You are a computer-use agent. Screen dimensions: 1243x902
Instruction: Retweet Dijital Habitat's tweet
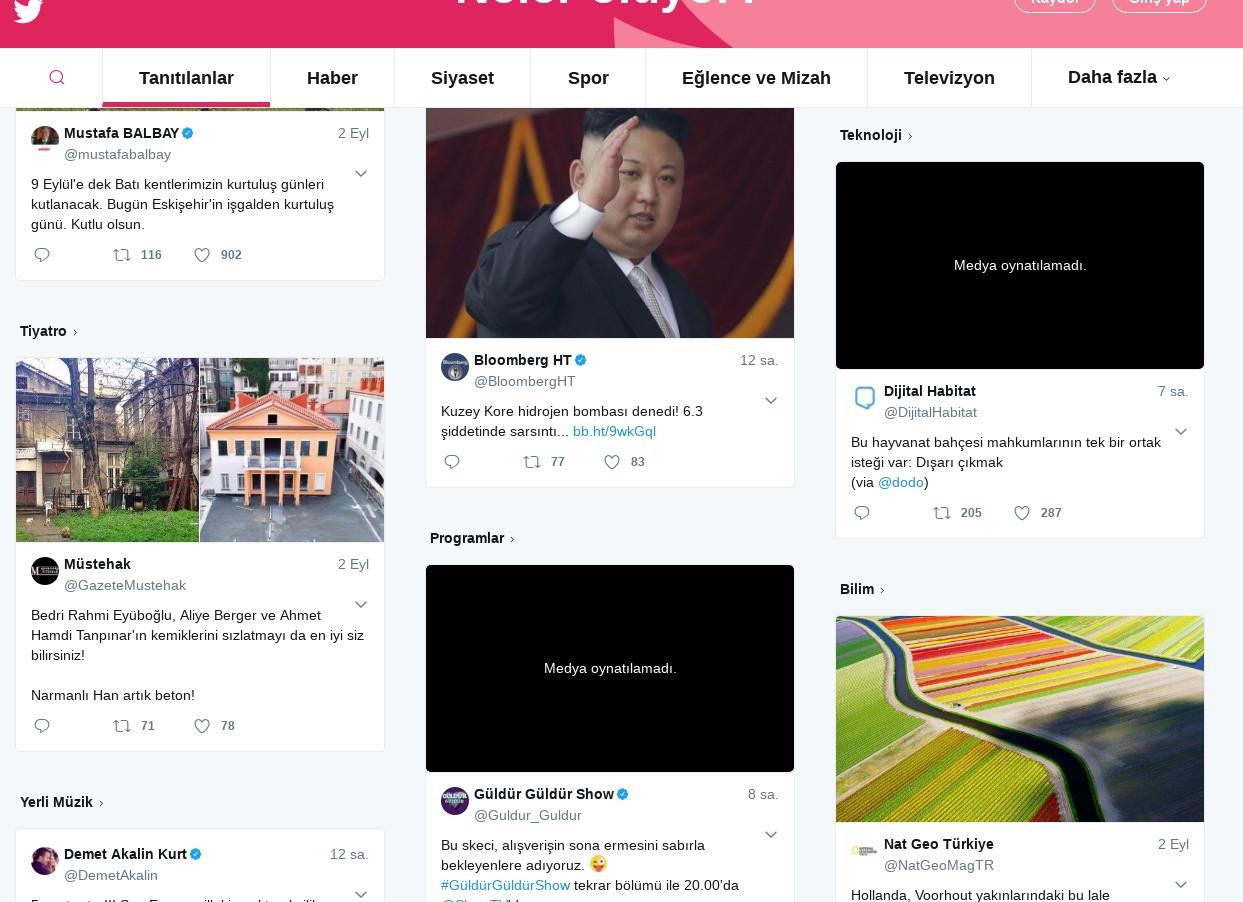(x=942, y=513)
